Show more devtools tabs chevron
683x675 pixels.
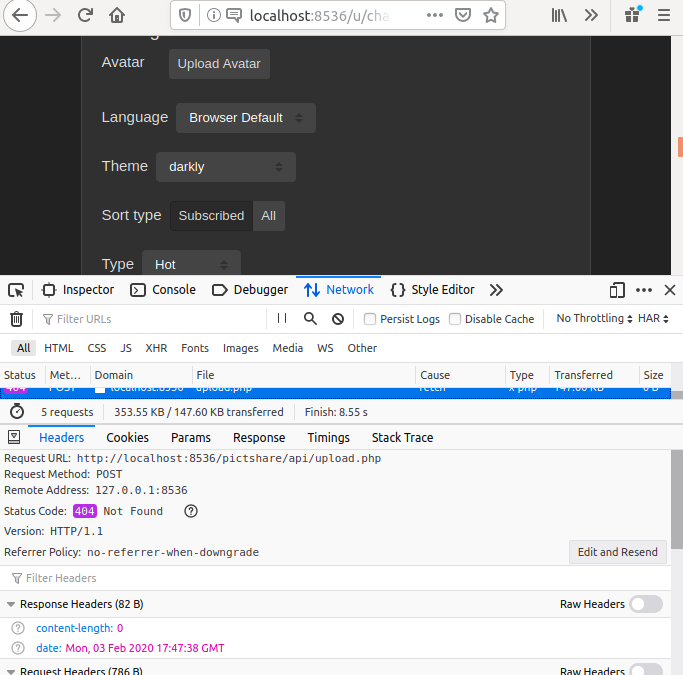pyautogui.click(x=496, y=290)
